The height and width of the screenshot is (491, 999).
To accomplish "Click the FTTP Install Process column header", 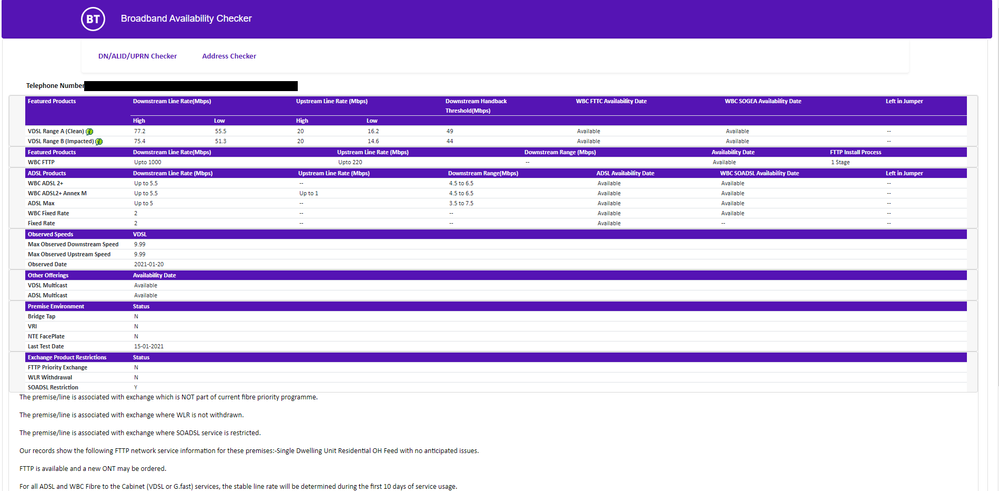I will pyautogui.click(x=858, y=152).
